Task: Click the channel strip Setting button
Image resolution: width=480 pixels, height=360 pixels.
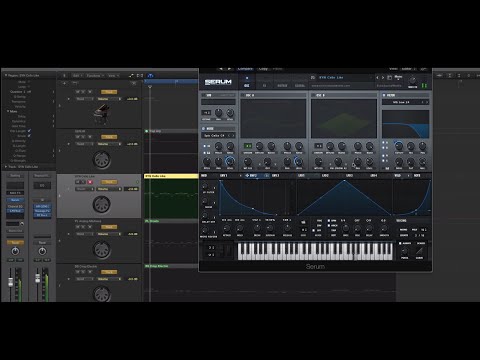Action: pos(15,175)
